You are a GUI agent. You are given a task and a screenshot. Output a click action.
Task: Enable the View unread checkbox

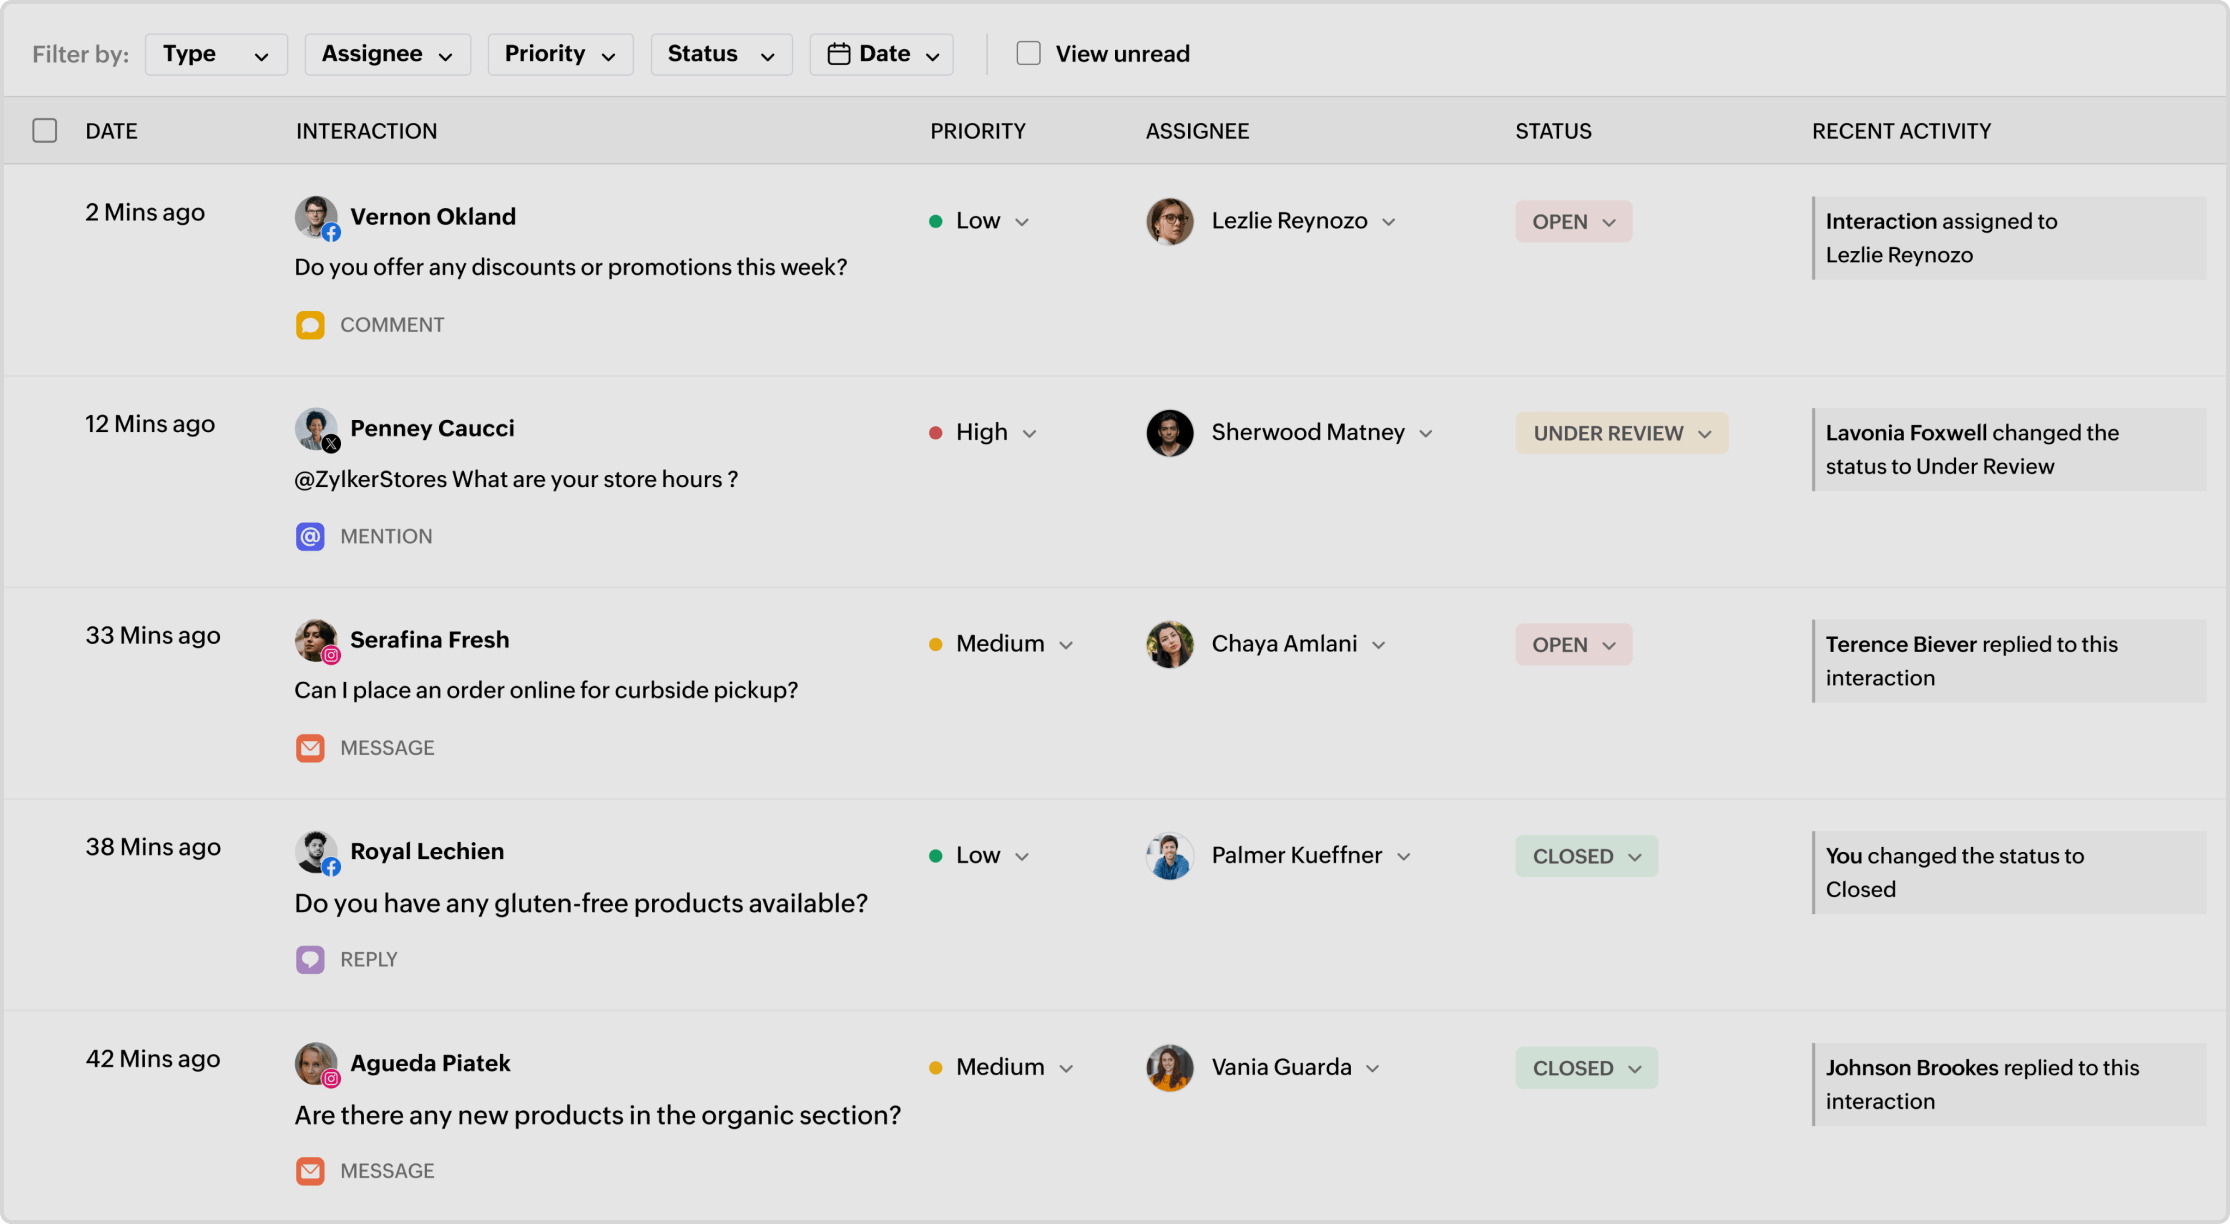[x=1028, y=53]
